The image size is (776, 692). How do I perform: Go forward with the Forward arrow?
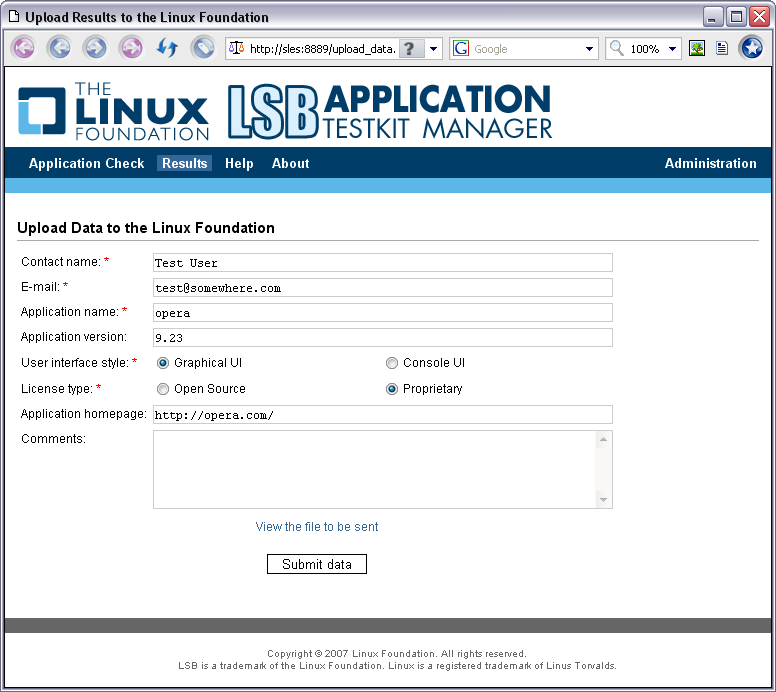[x=96, y=48]
